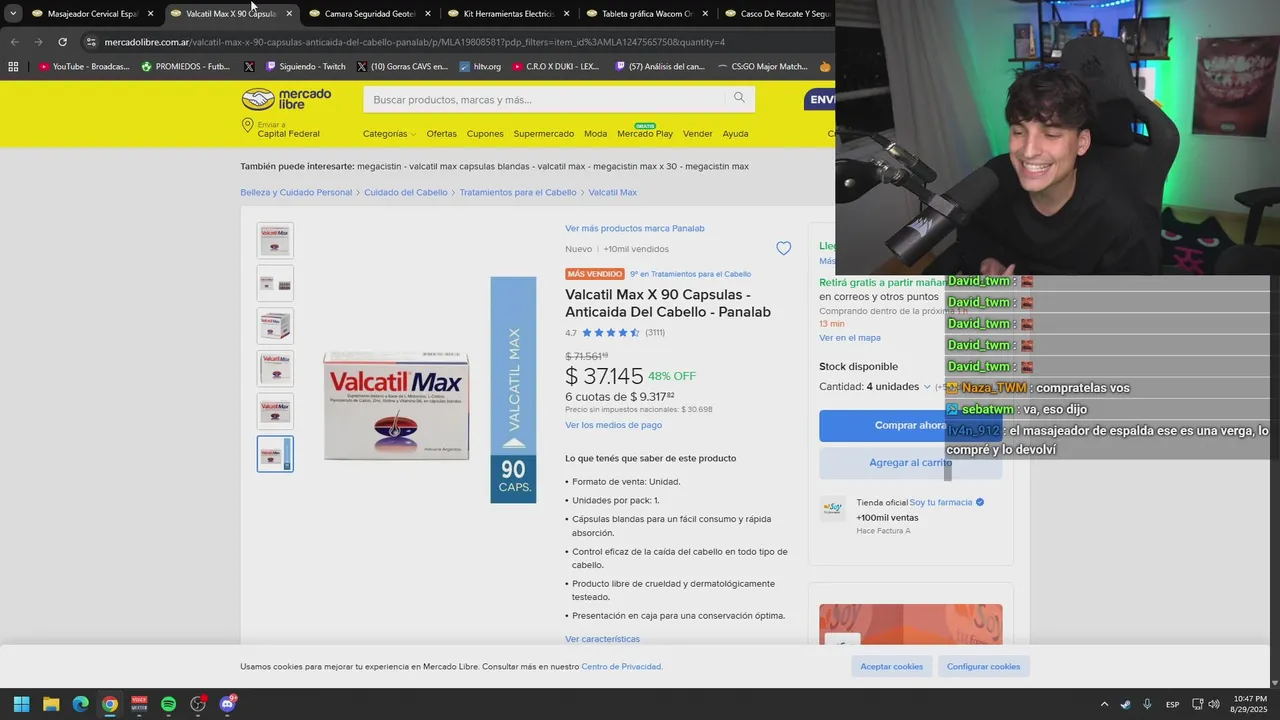1280x720 pixels.
Task: Click the Configurar cookies button
Action: coord(984,666)
